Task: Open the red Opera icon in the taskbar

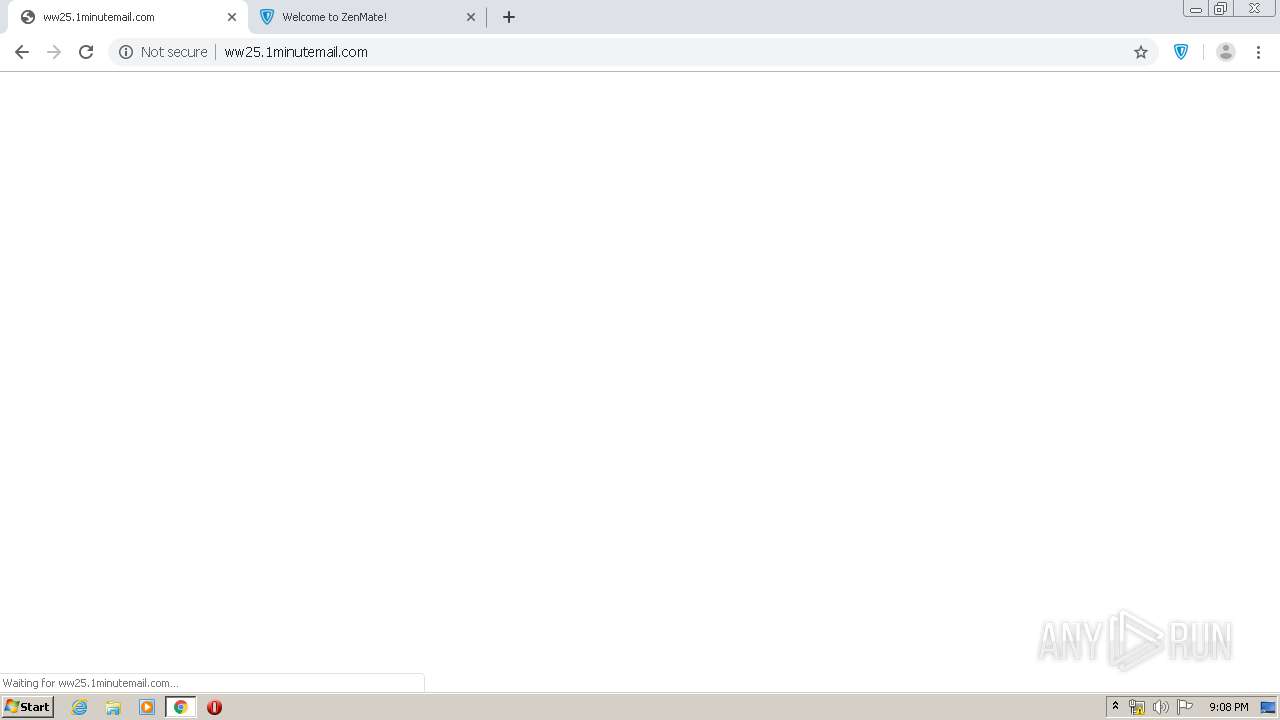Action: coord(214,707)
